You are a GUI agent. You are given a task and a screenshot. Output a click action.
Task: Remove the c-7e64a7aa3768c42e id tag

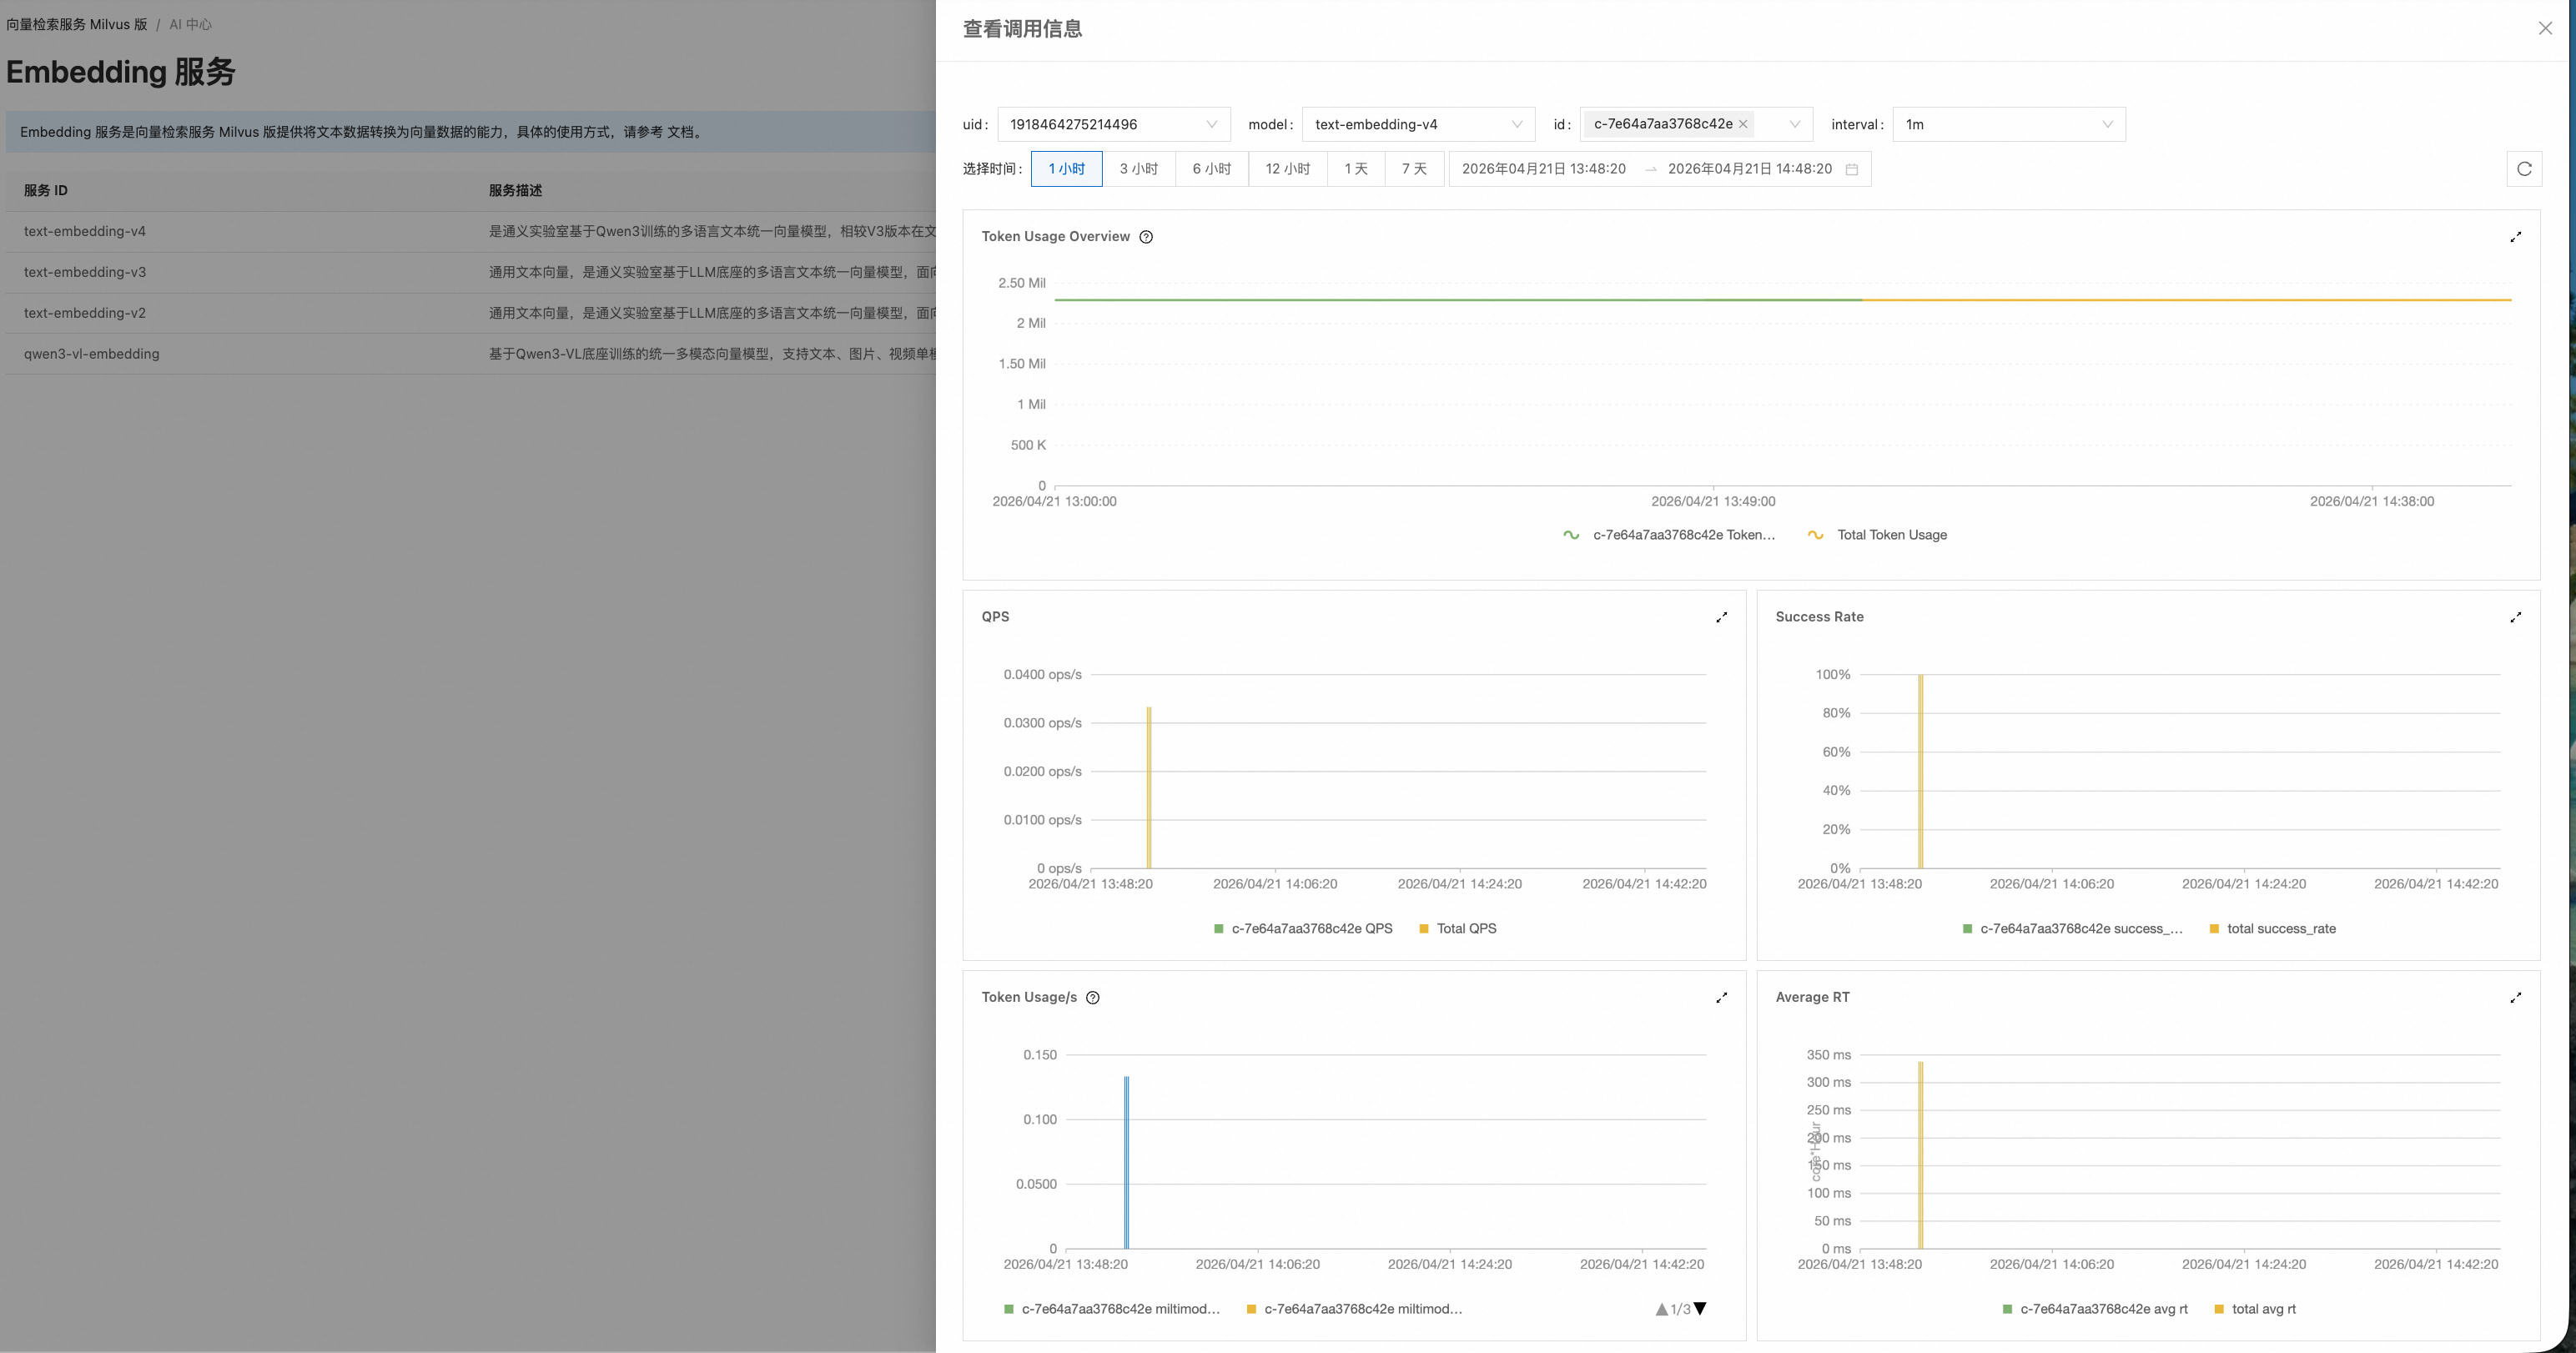click(x=1743, y=124)
